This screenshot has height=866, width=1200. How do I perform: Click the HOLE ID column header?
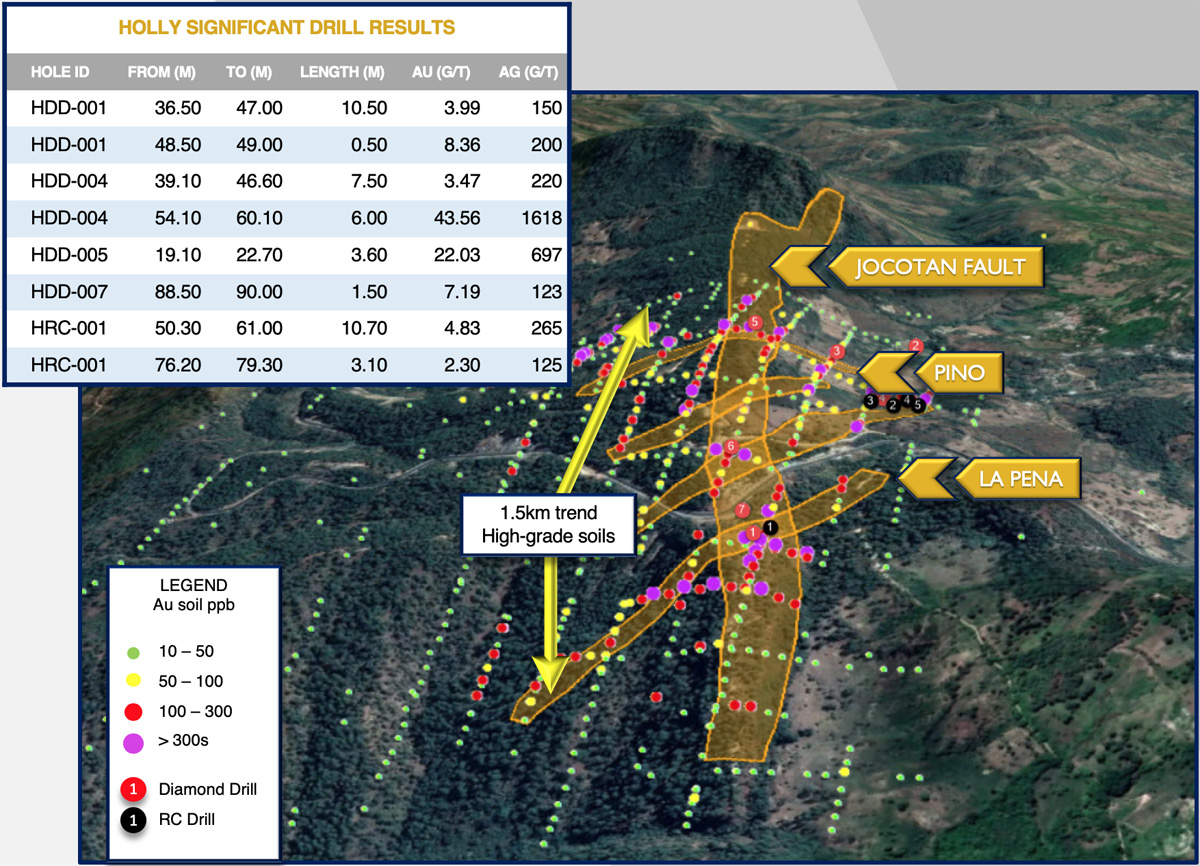[x=61, y=71]
